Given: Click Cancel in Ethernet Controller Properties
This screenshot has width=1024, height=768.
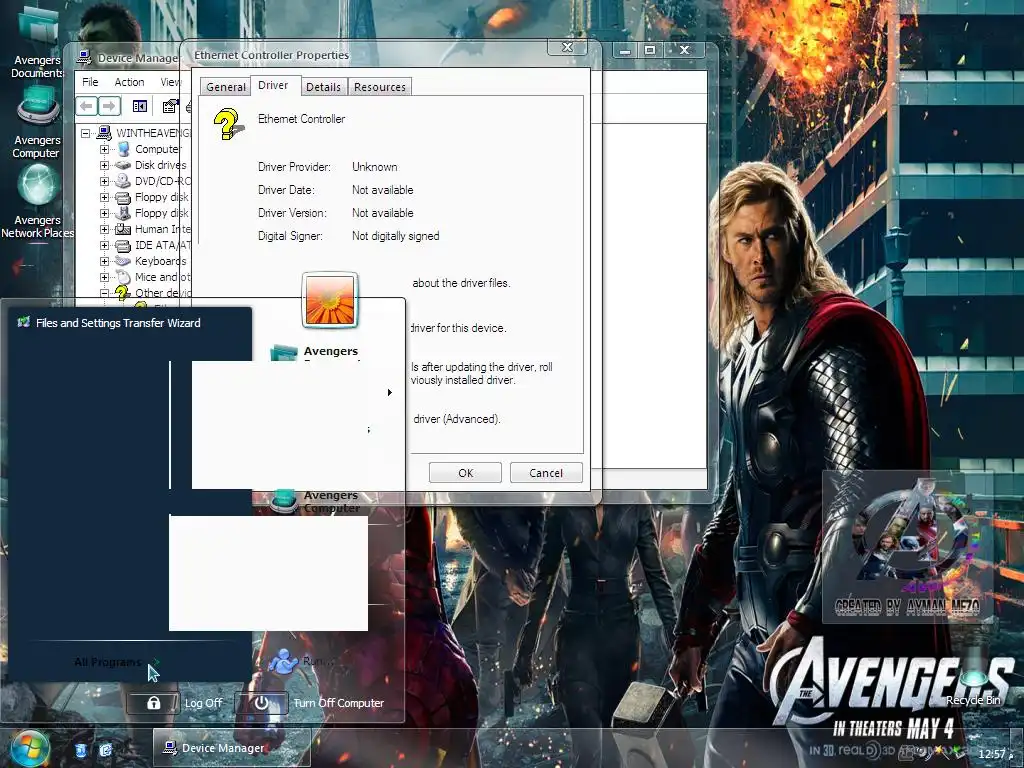Looking at the screenshot, I should click(x=546, y=473).
